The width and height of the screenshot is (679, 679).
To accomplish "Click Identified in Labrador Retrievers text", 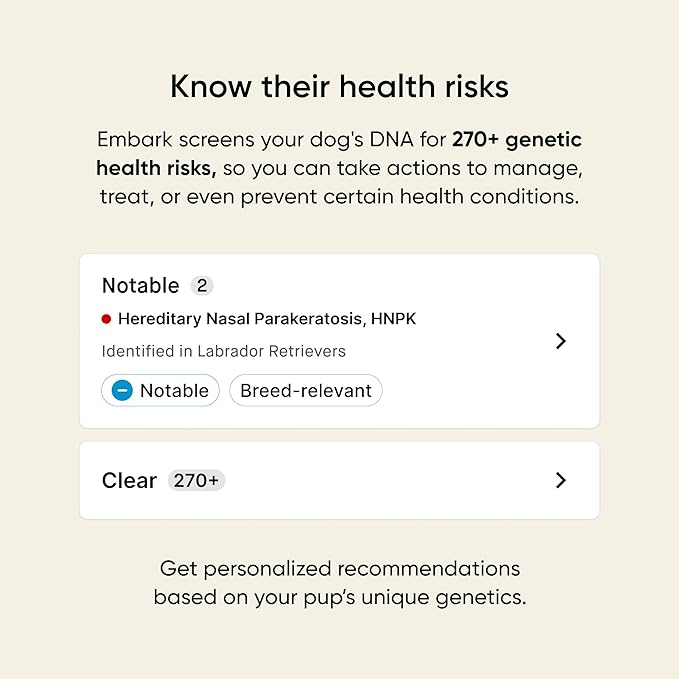I will (x=224, y=351).
